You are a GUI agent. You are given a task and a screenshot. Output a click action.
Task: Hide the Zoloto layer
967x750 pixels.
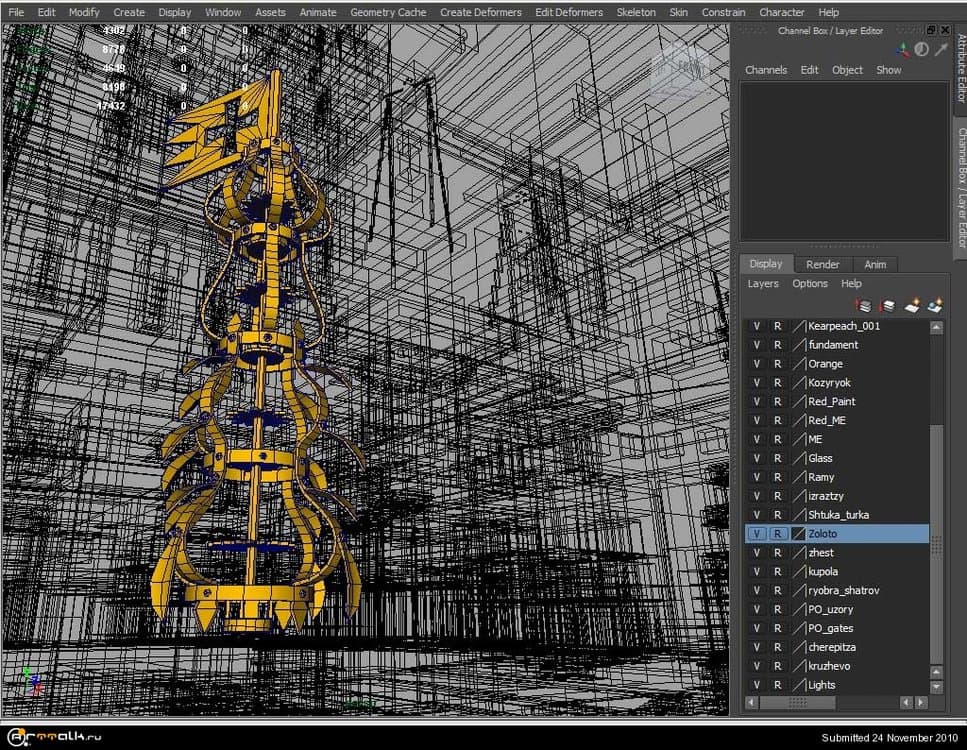coord(757,534)
